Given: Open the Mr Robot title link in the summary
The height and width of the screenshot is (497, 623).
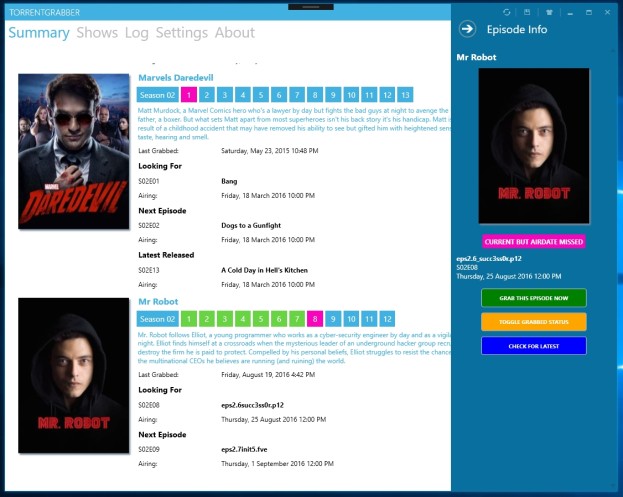Looking at the screenshot, I should (x=158, y=302).
